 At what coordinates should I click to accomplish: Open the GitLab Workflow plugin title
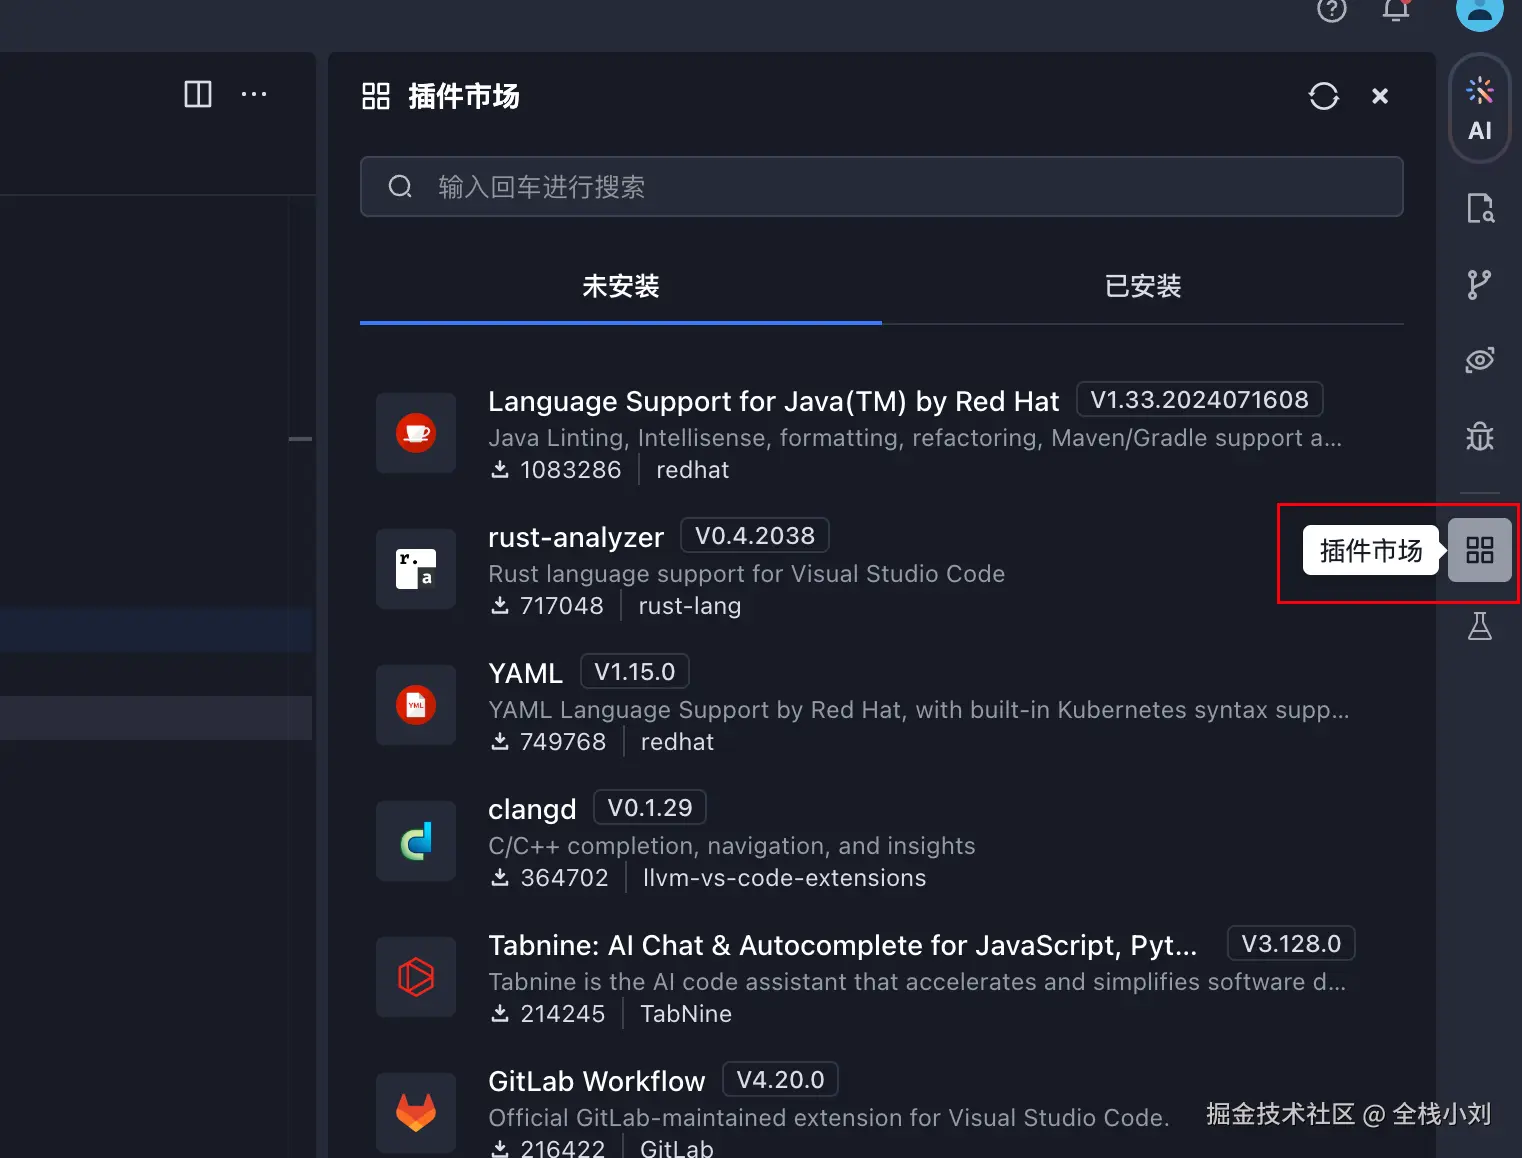[597, 1082]
